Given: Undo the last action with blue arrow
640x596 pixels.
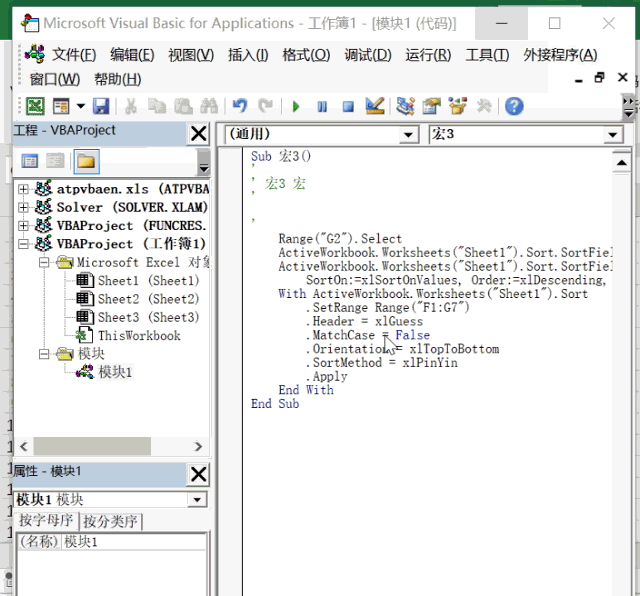Looking at the screenshot, I should [240, 107].
